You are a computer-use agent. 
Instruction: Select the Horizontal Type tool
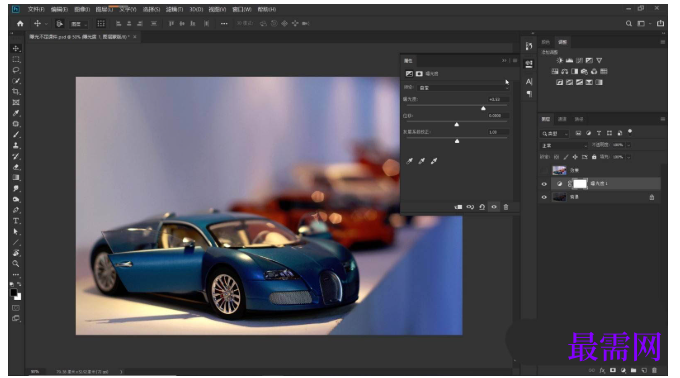click(x=16, y=221)
